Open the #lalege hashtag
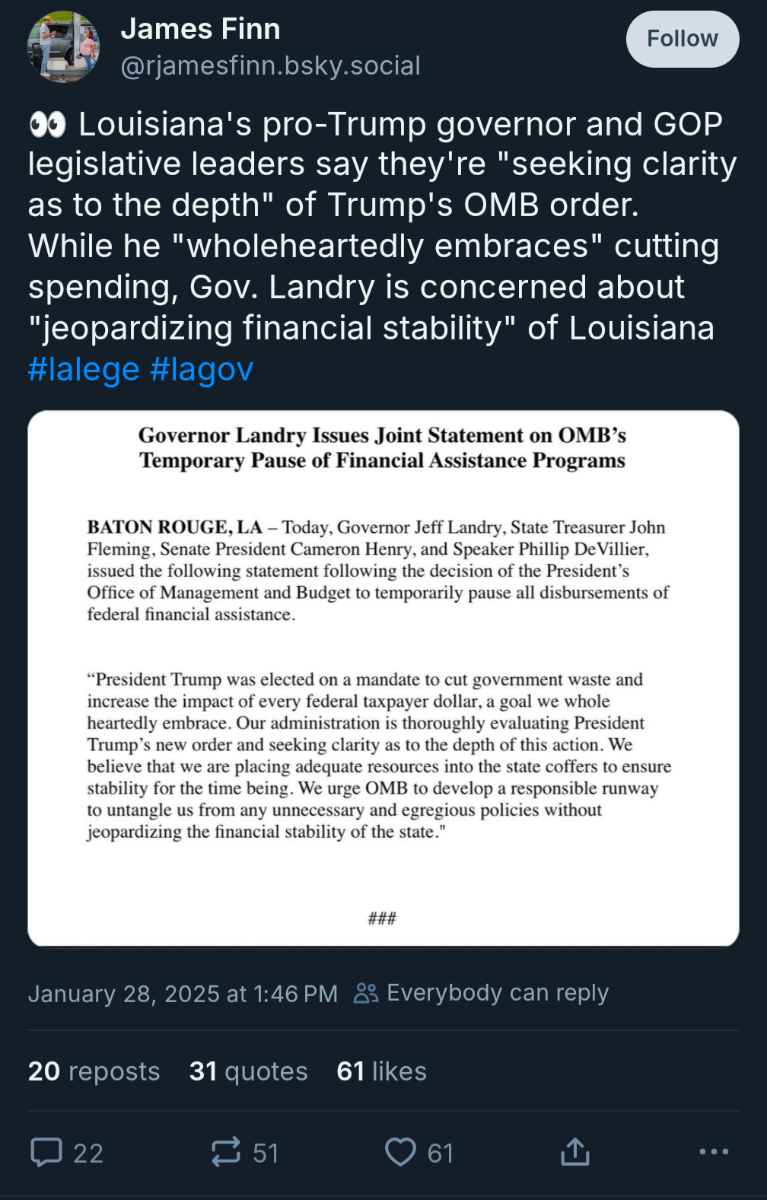 [83, 370]
